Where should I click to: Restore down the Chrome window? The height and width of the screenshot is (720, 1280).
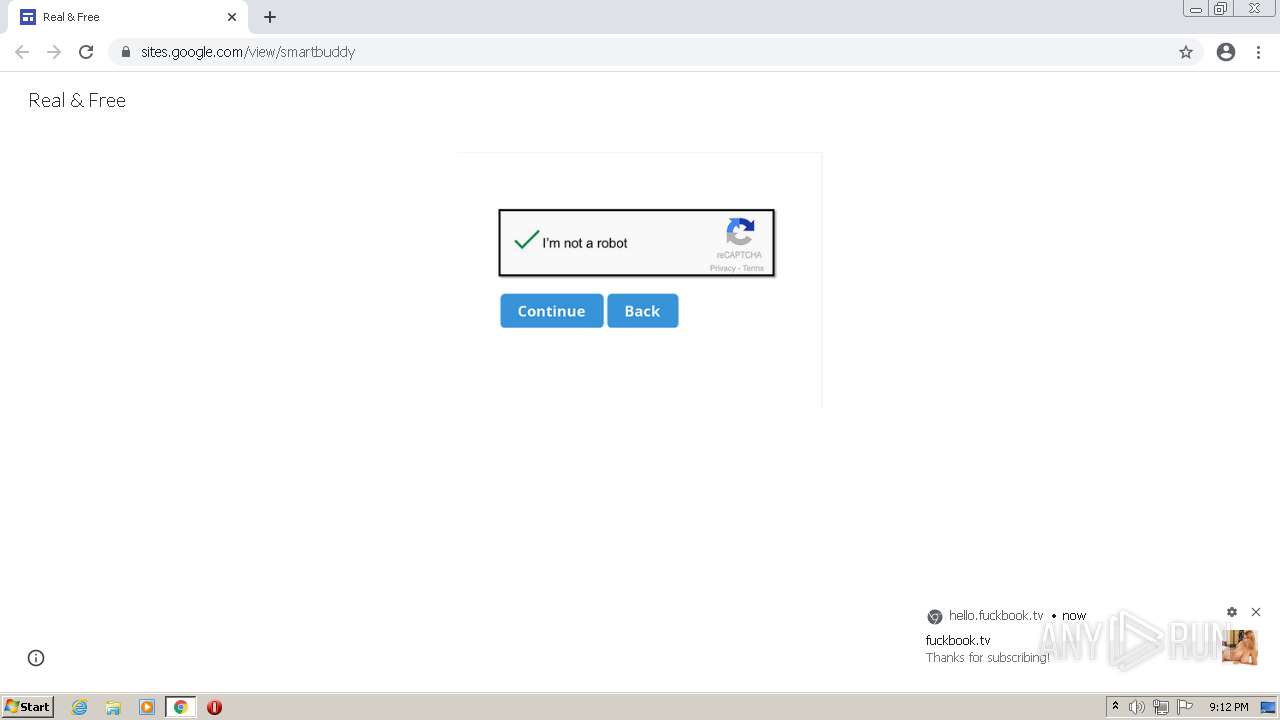point(1221,9)
